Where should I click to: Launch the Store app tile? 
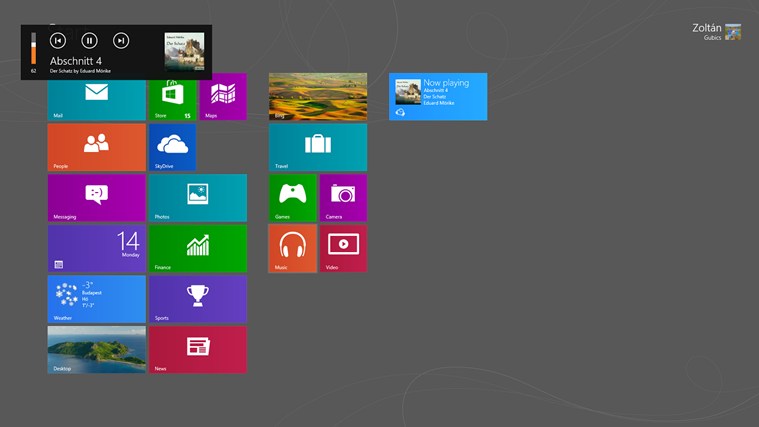click(172, 98)
